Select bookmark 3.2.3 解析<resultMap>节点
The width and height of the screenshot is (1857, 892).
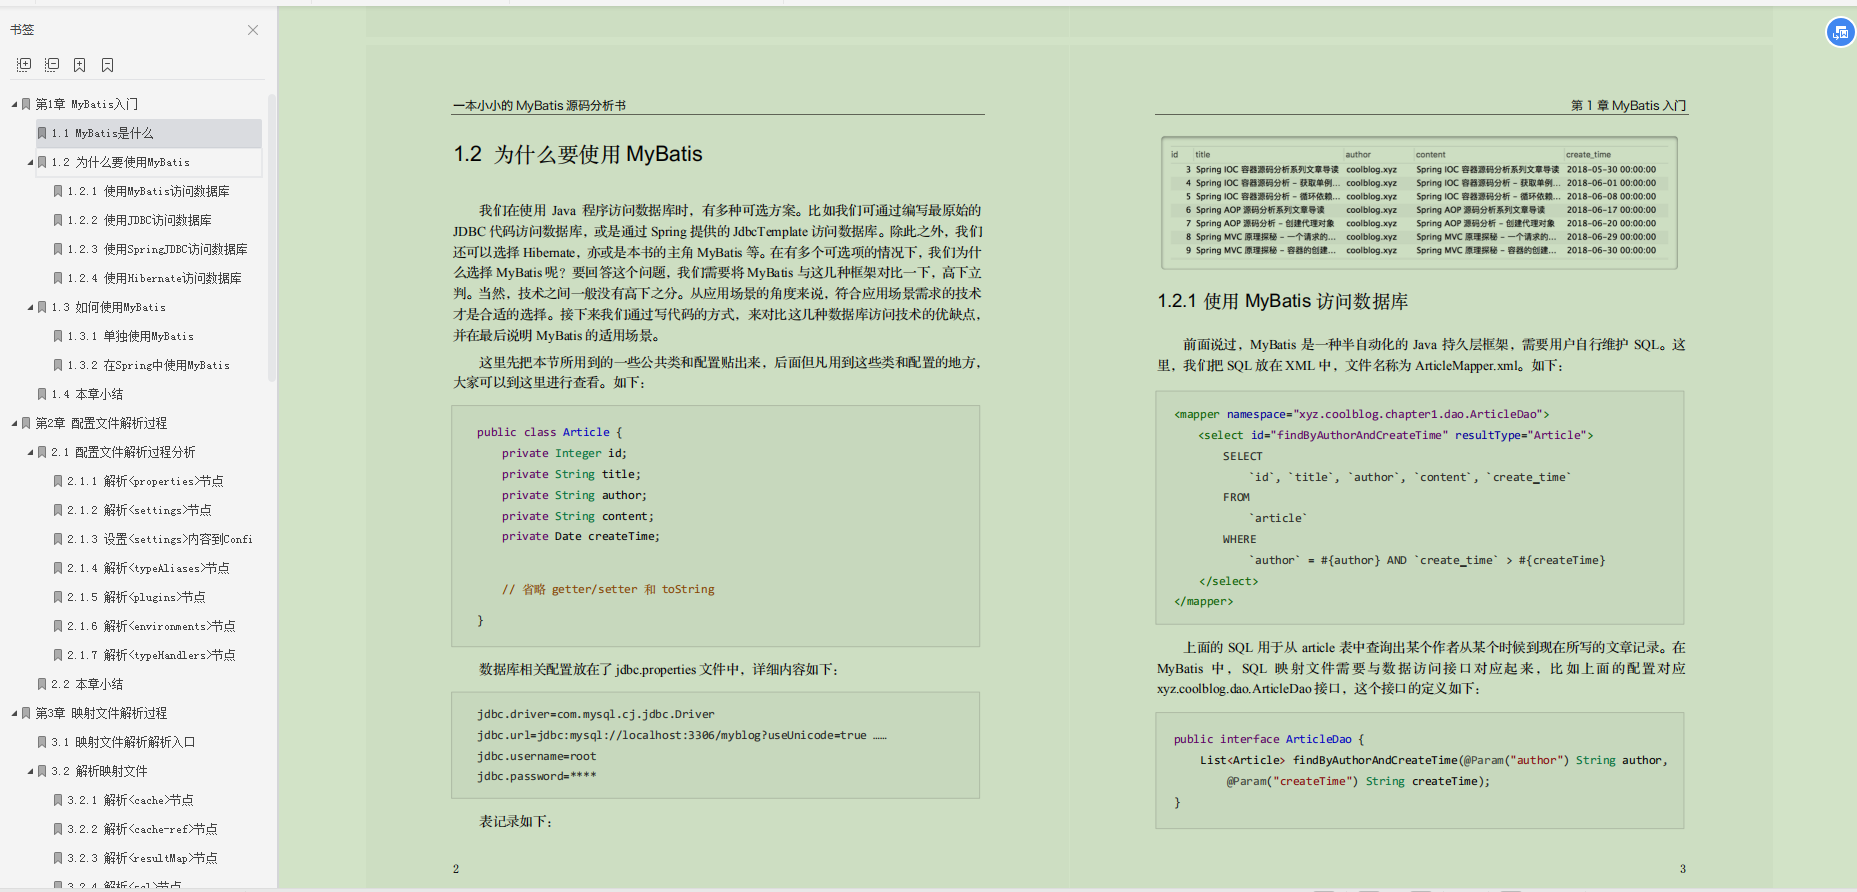click(143, 858)
